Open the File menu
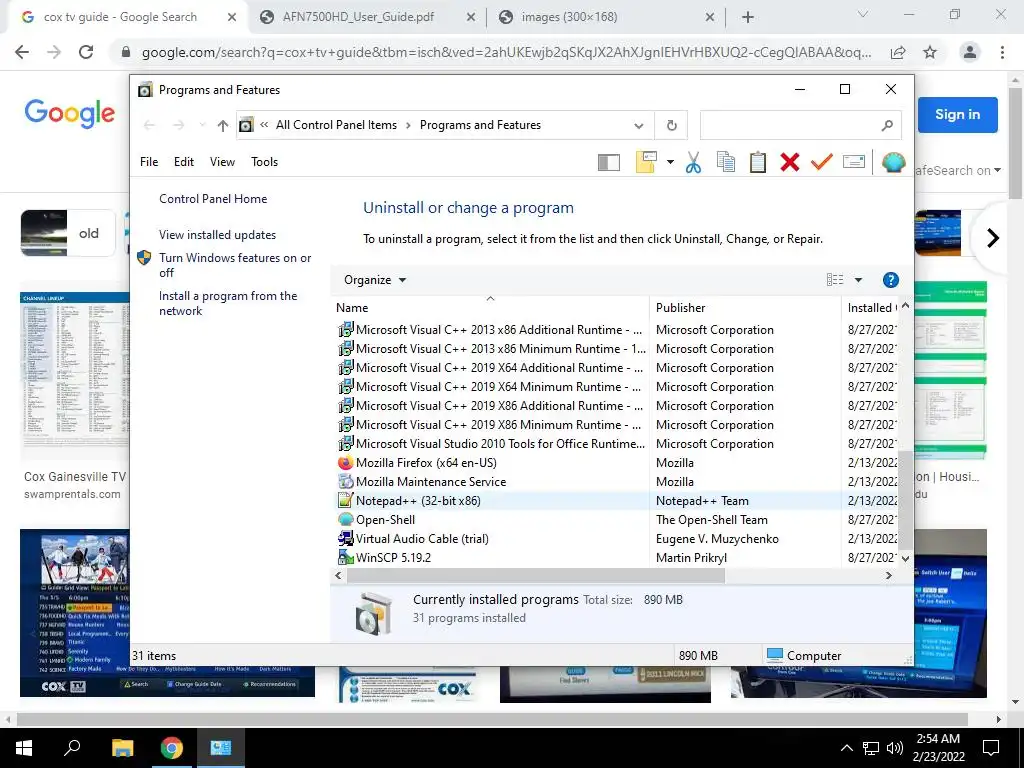The width and height of the screenshot is (1024, 768). 149,162
